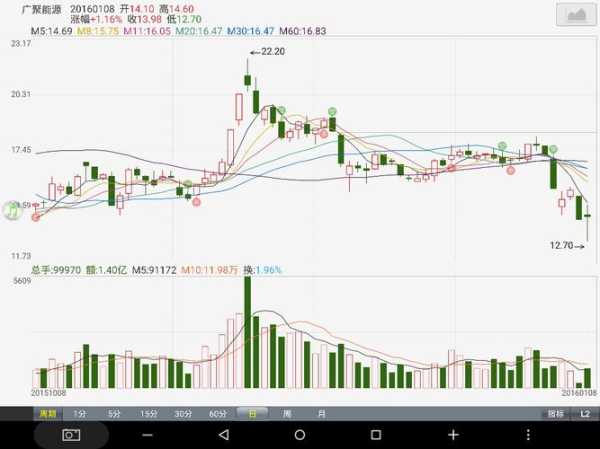Tap the end date 20160108 label

tap(579, 393)
